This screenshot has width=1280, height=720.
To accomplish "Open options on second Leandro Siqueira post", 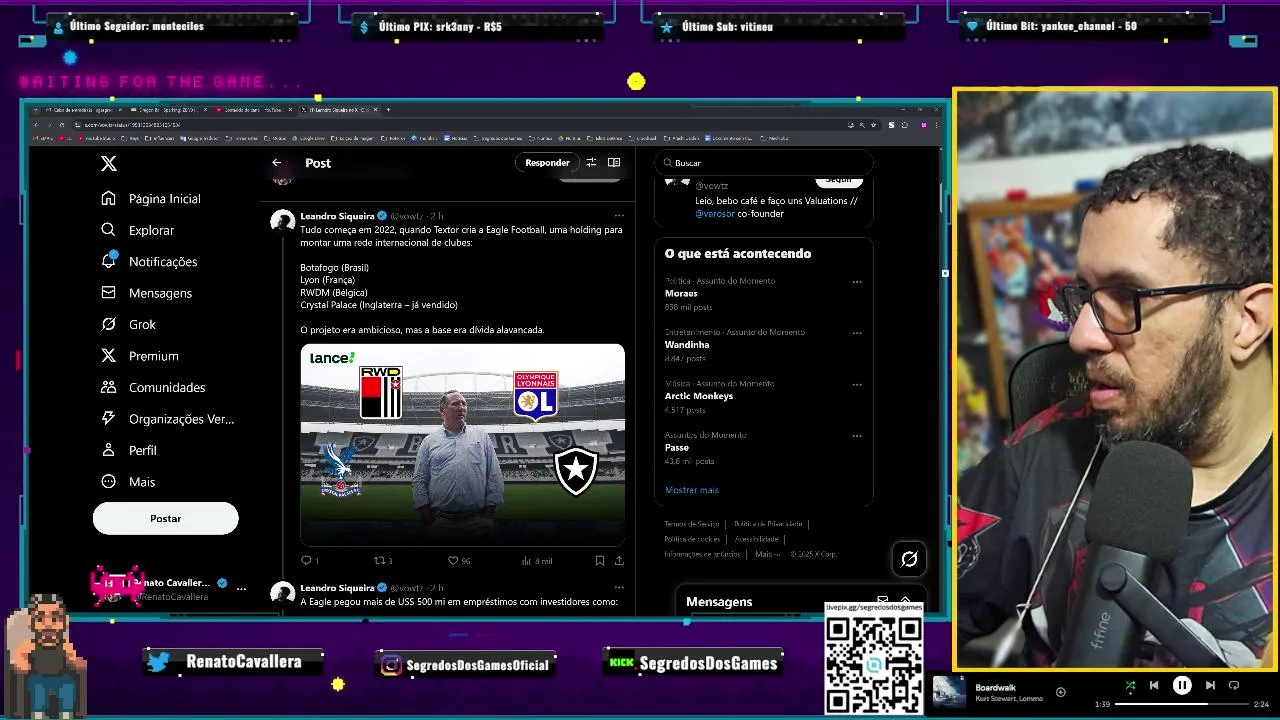I will pyautogui.click(x=619, y=587).
